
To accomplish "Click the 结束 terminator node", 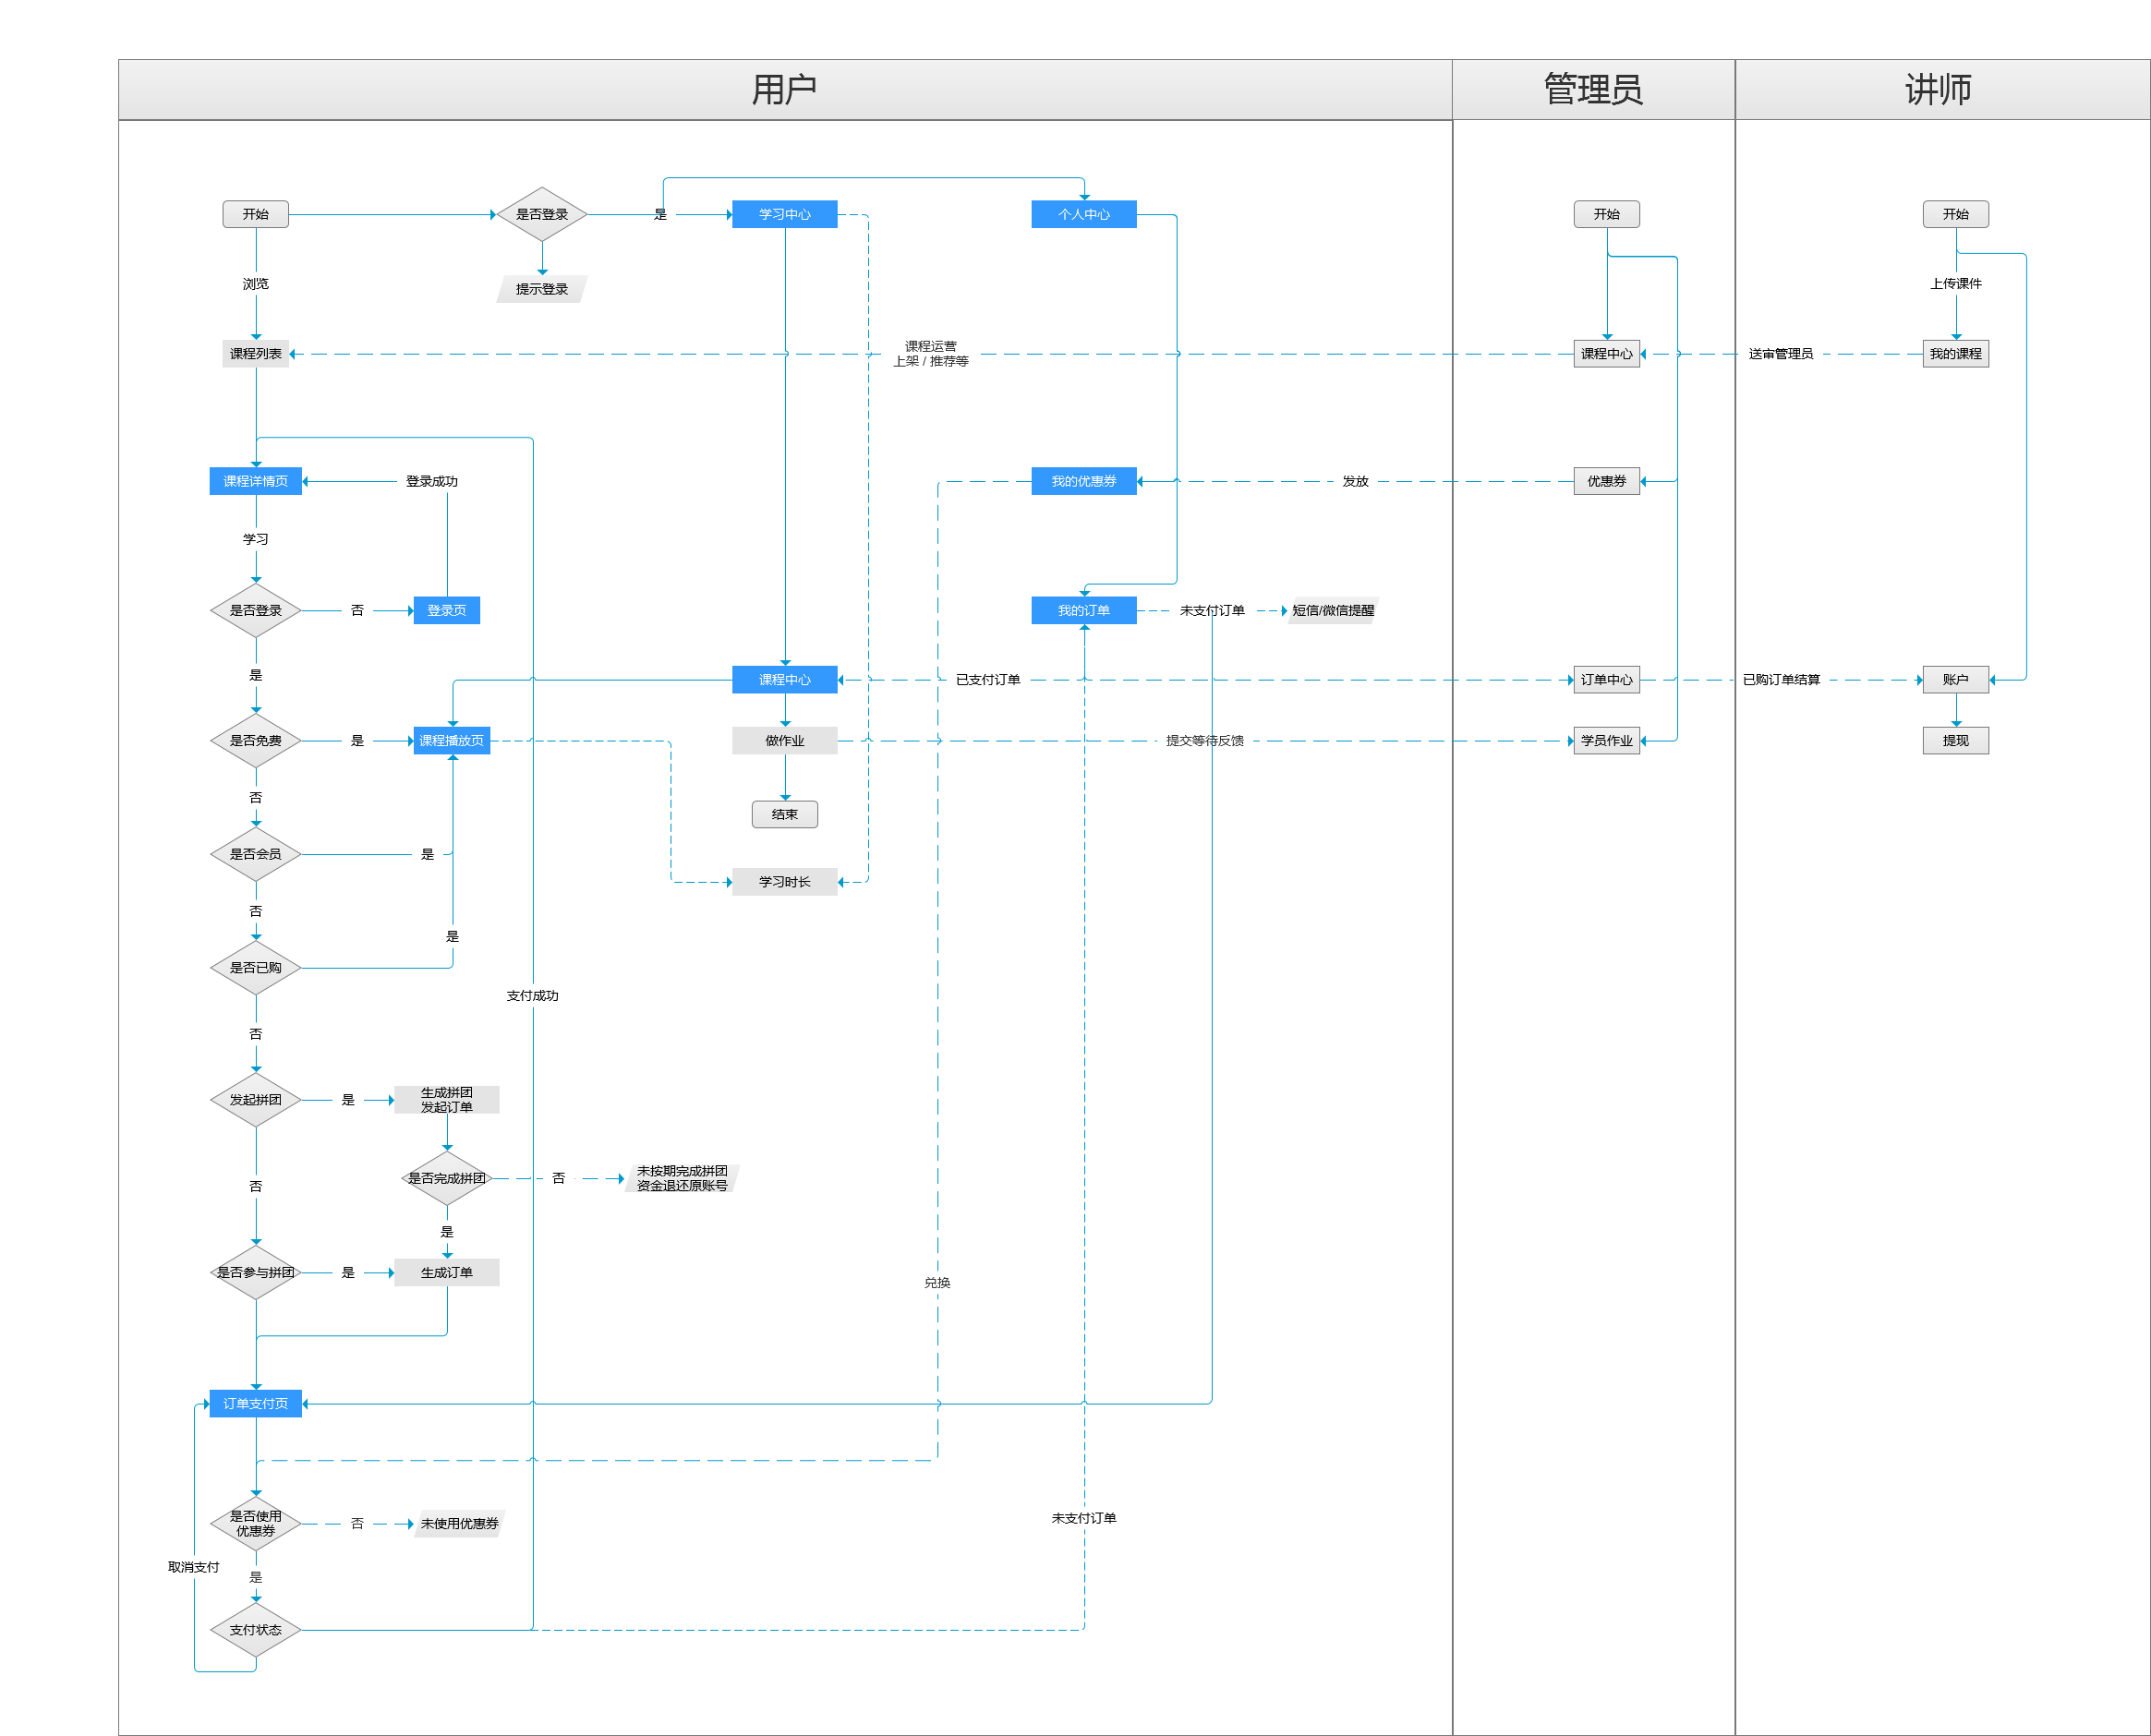I will (784, 814).
